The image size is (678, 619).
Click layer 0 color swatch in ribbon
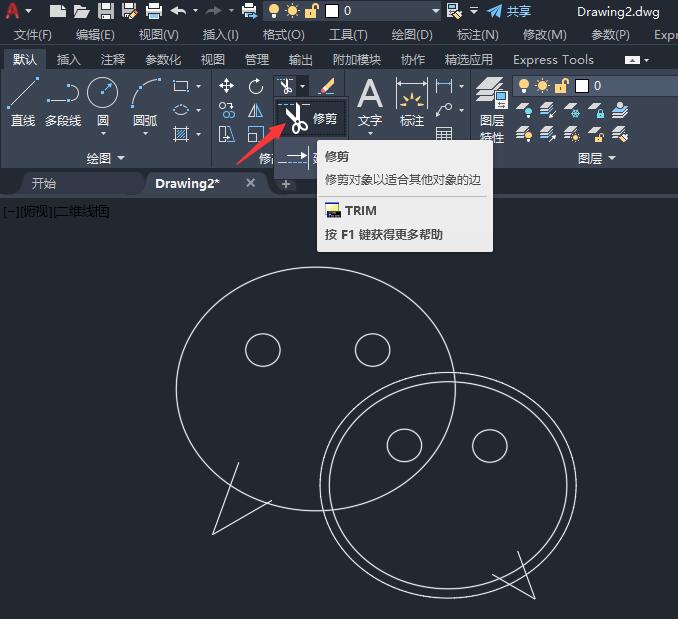click(x=582, y=86)
